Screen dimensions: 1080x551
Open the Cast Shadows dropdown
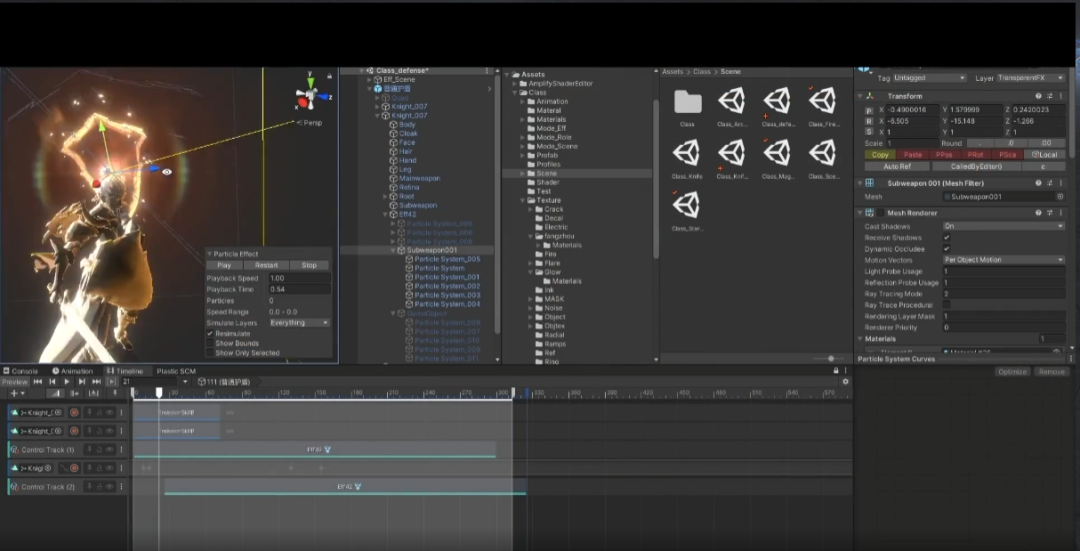click(1003, 227)
